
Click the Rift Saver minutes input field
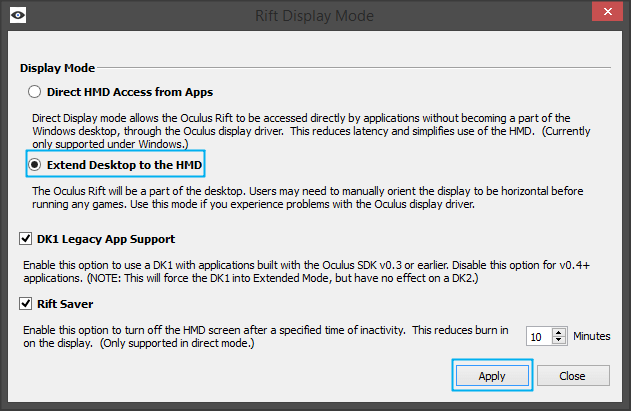[539, 336]
